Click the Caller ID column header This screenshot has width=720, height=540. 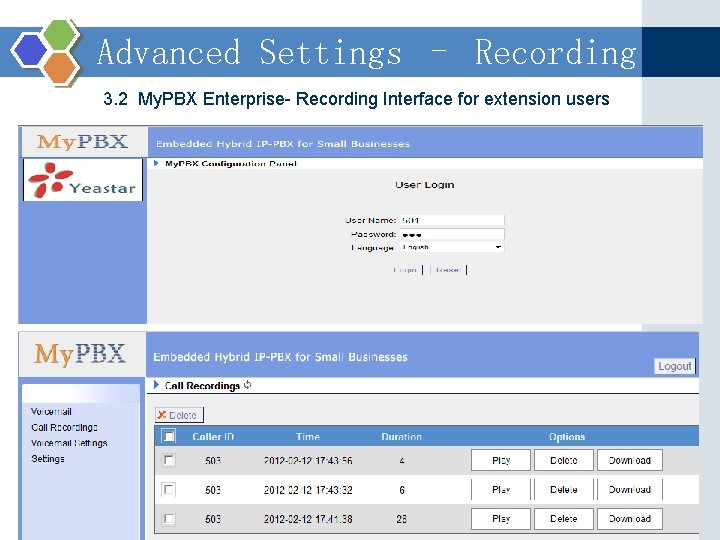[x=213, y=437]
